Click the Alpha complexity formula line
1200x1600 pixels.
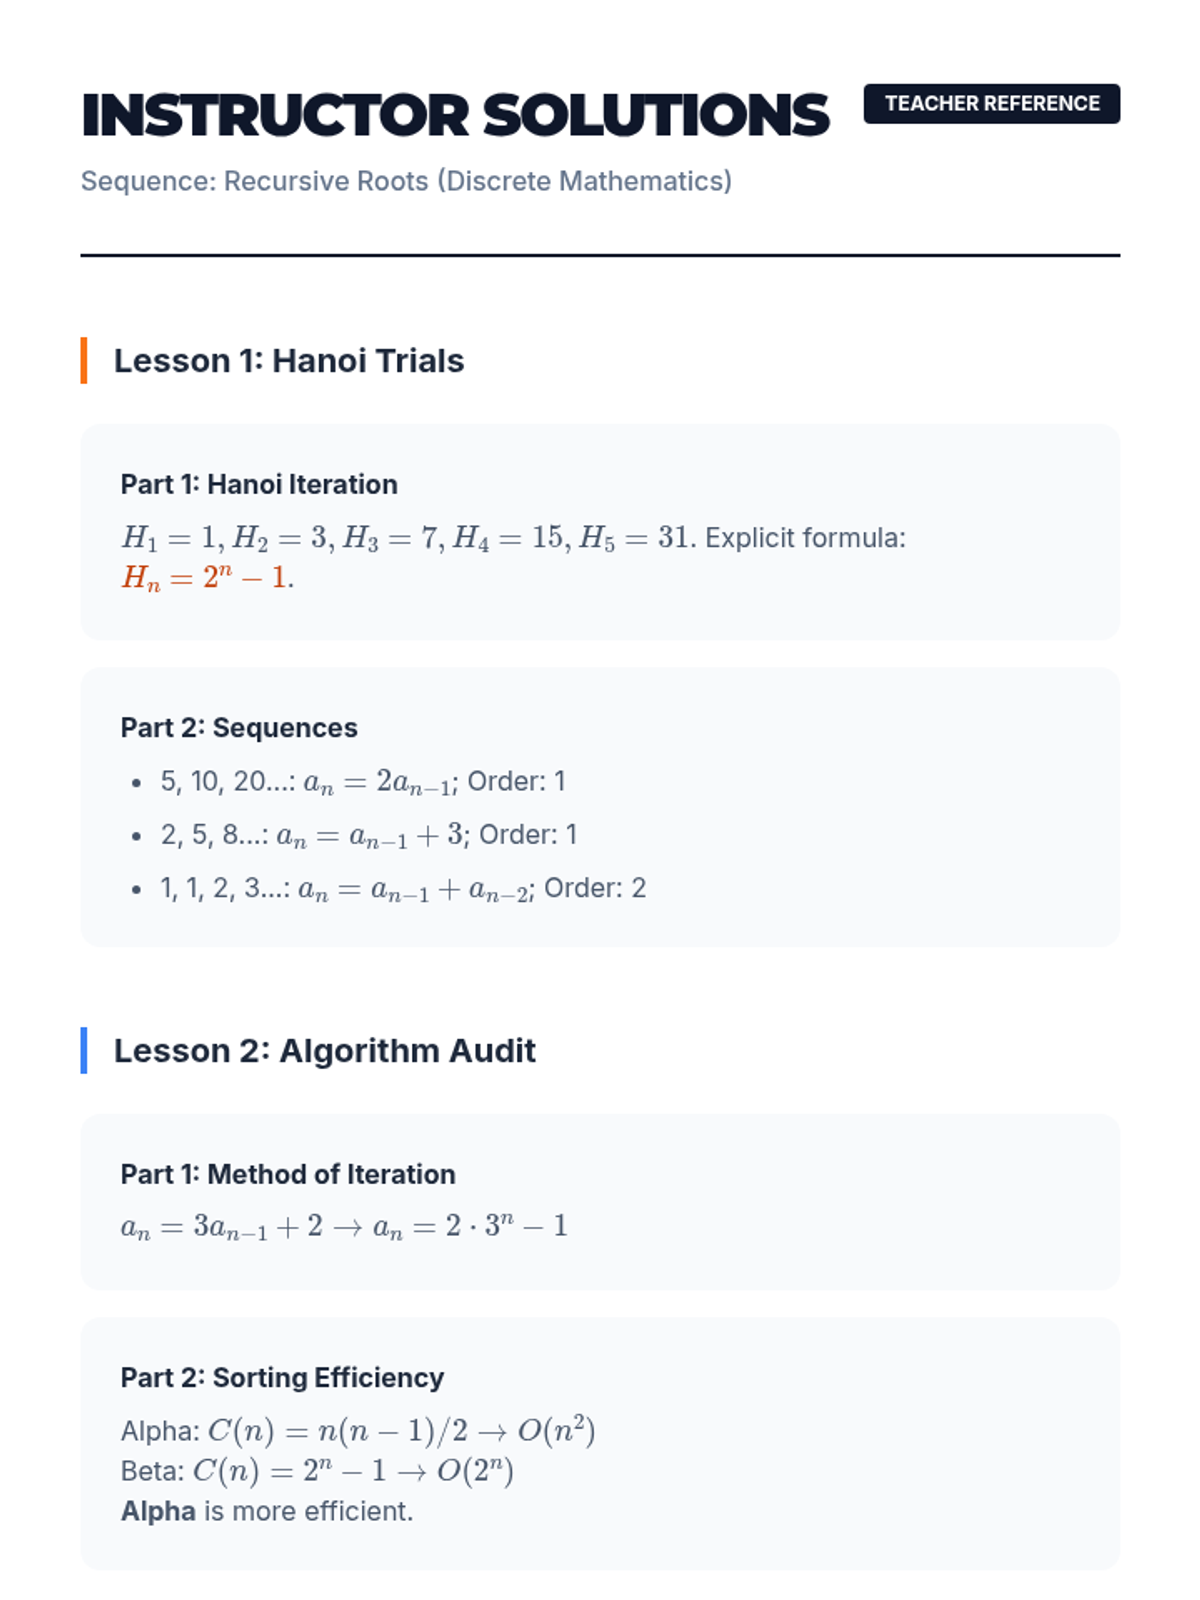click(x=358, y=1431)
